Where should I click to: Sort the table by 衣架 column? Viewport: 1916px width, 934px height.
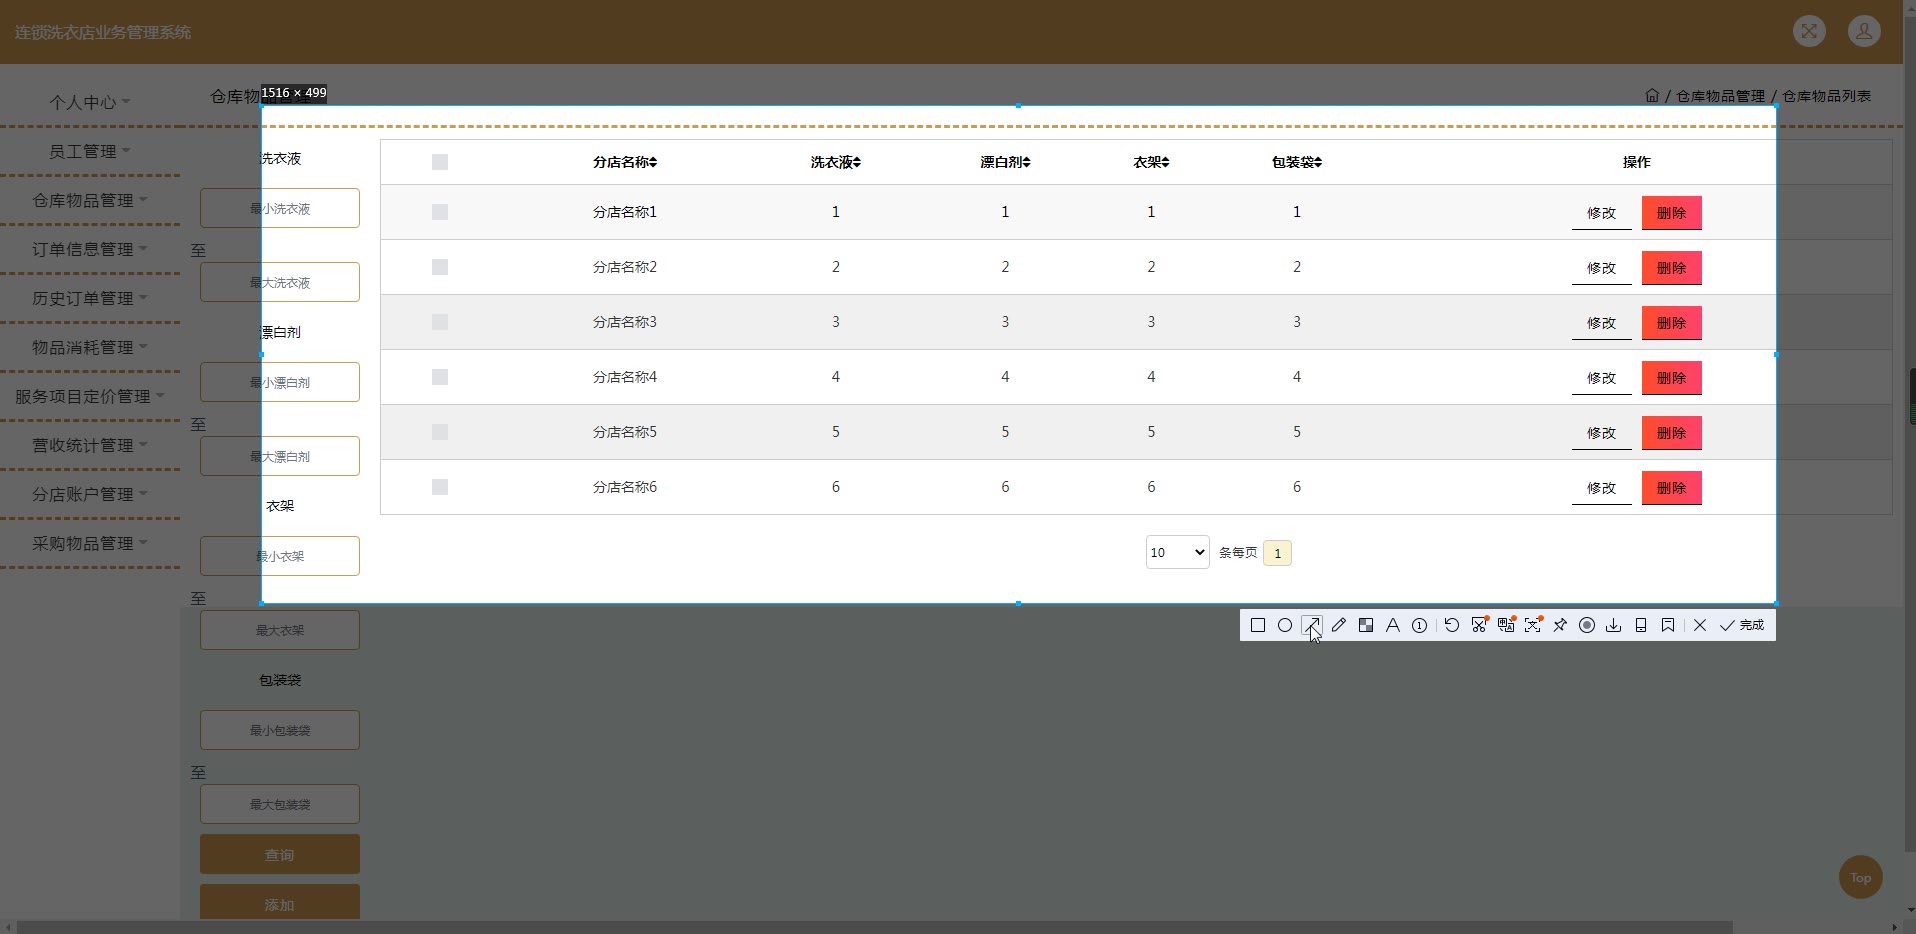coord(1151,162)
